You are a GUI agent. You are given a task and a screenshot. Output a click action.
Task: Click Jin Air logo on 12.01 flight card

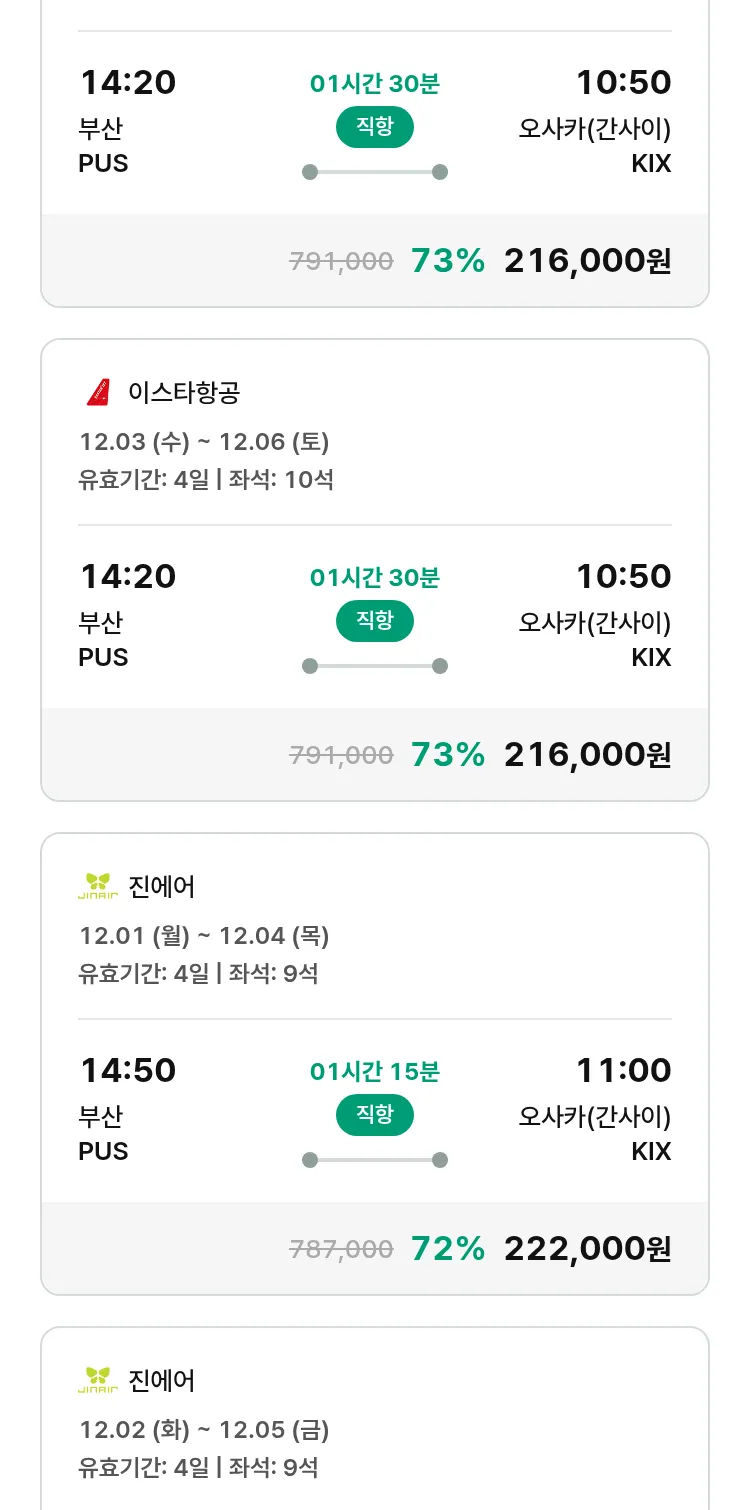[98, 886]
